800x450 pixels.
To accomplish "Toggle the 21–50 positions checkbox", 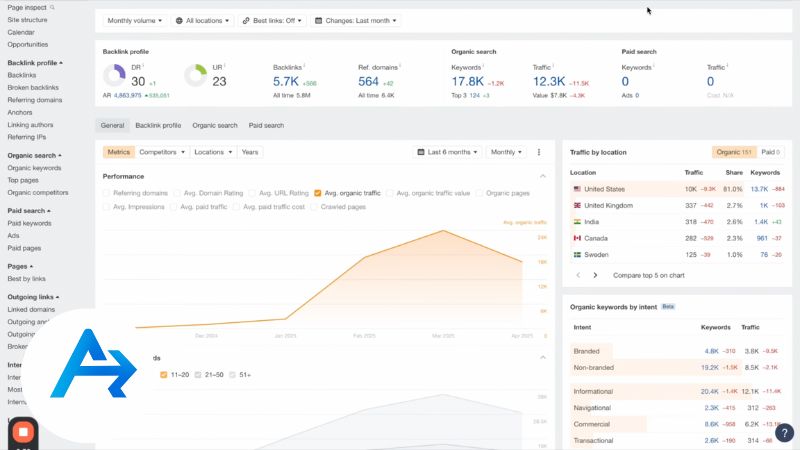I will pyautogui.click(x=197, y=374).
